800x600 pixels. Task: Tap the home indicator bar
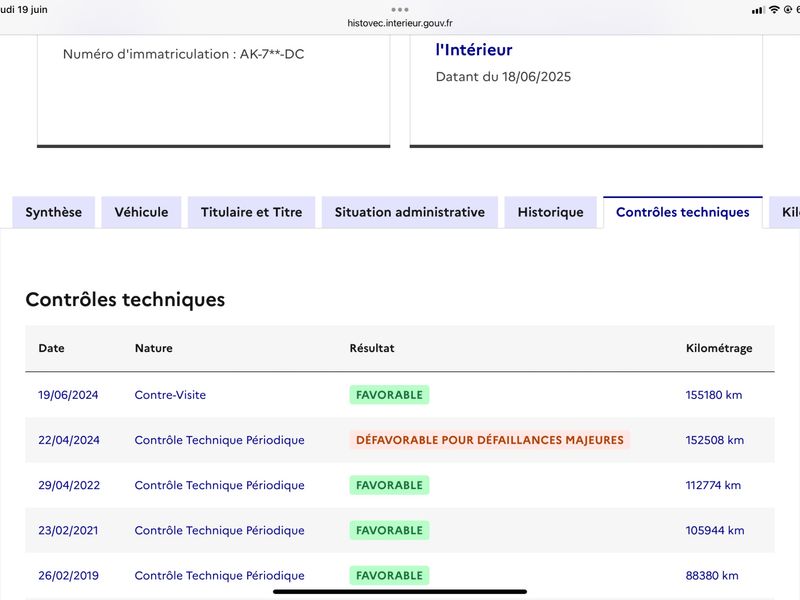coord(399,592)
